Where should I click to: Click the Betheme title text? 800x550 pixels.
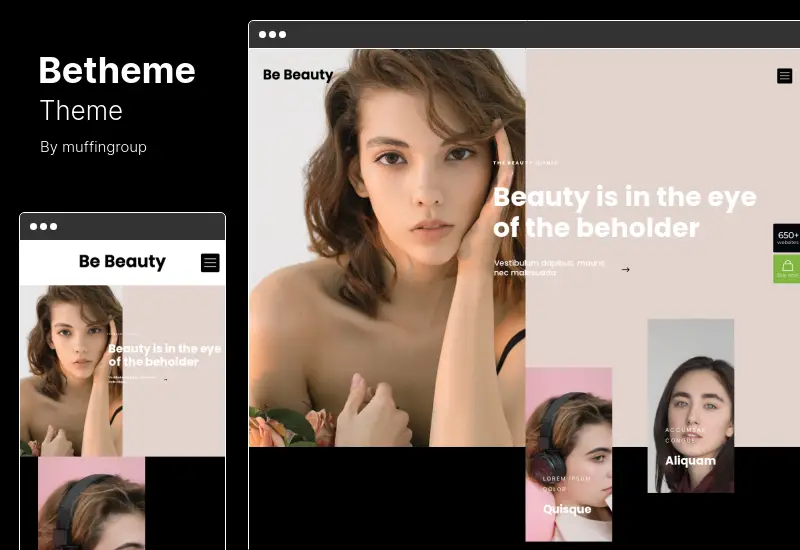(117, 70)
